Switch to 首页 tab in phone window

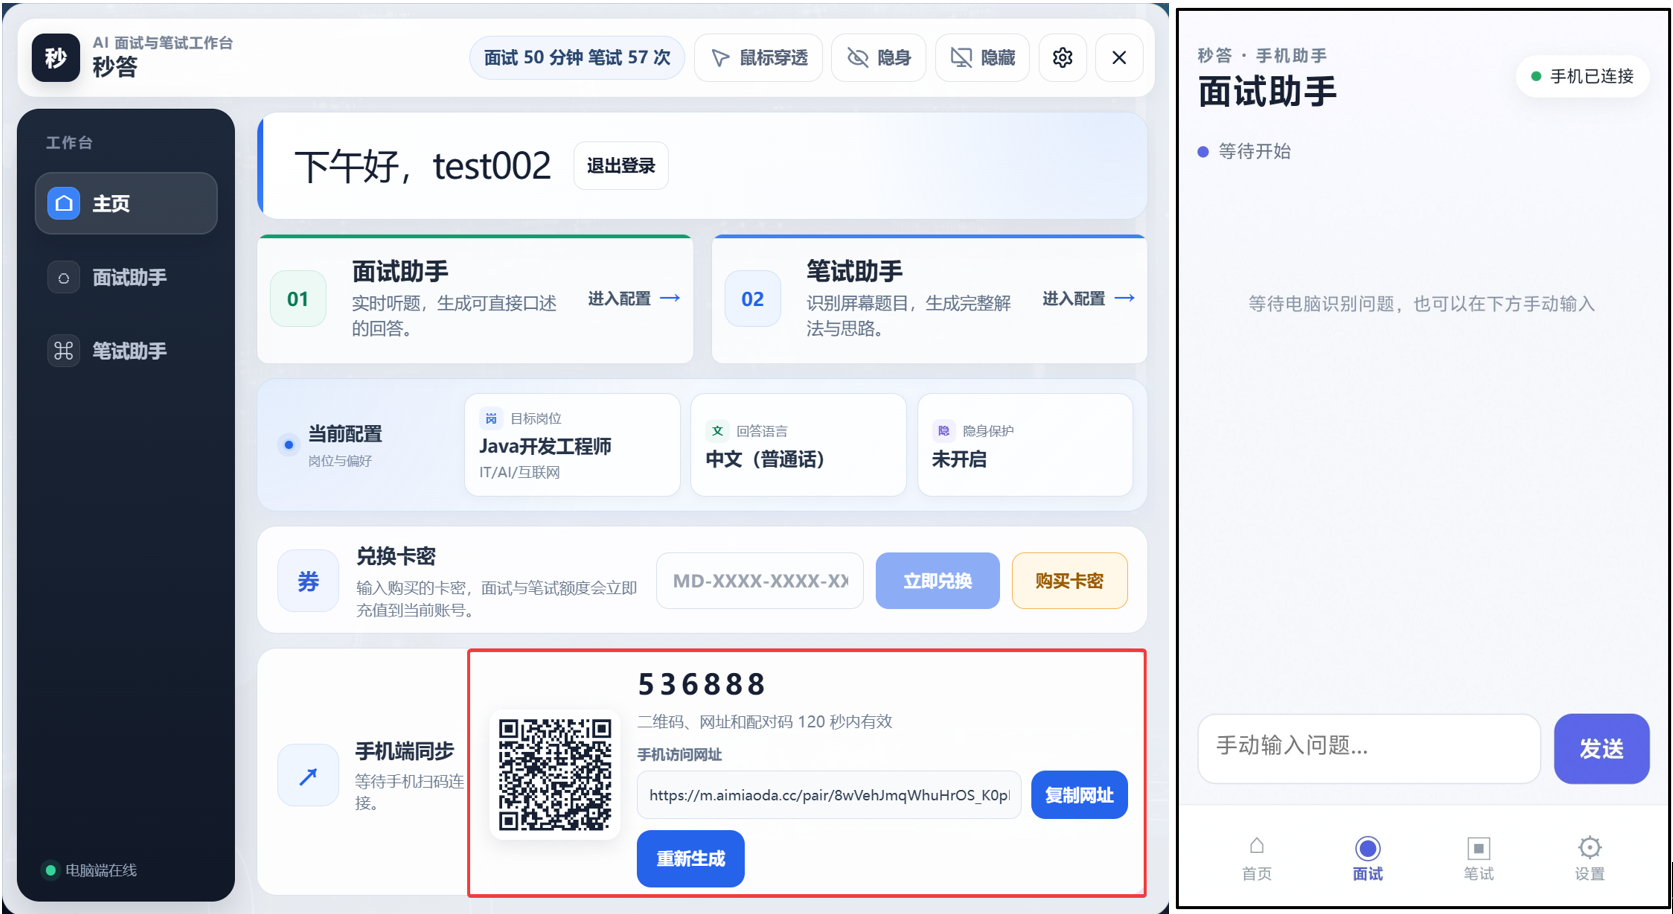pyautogui.click(x=1257, y=859)
